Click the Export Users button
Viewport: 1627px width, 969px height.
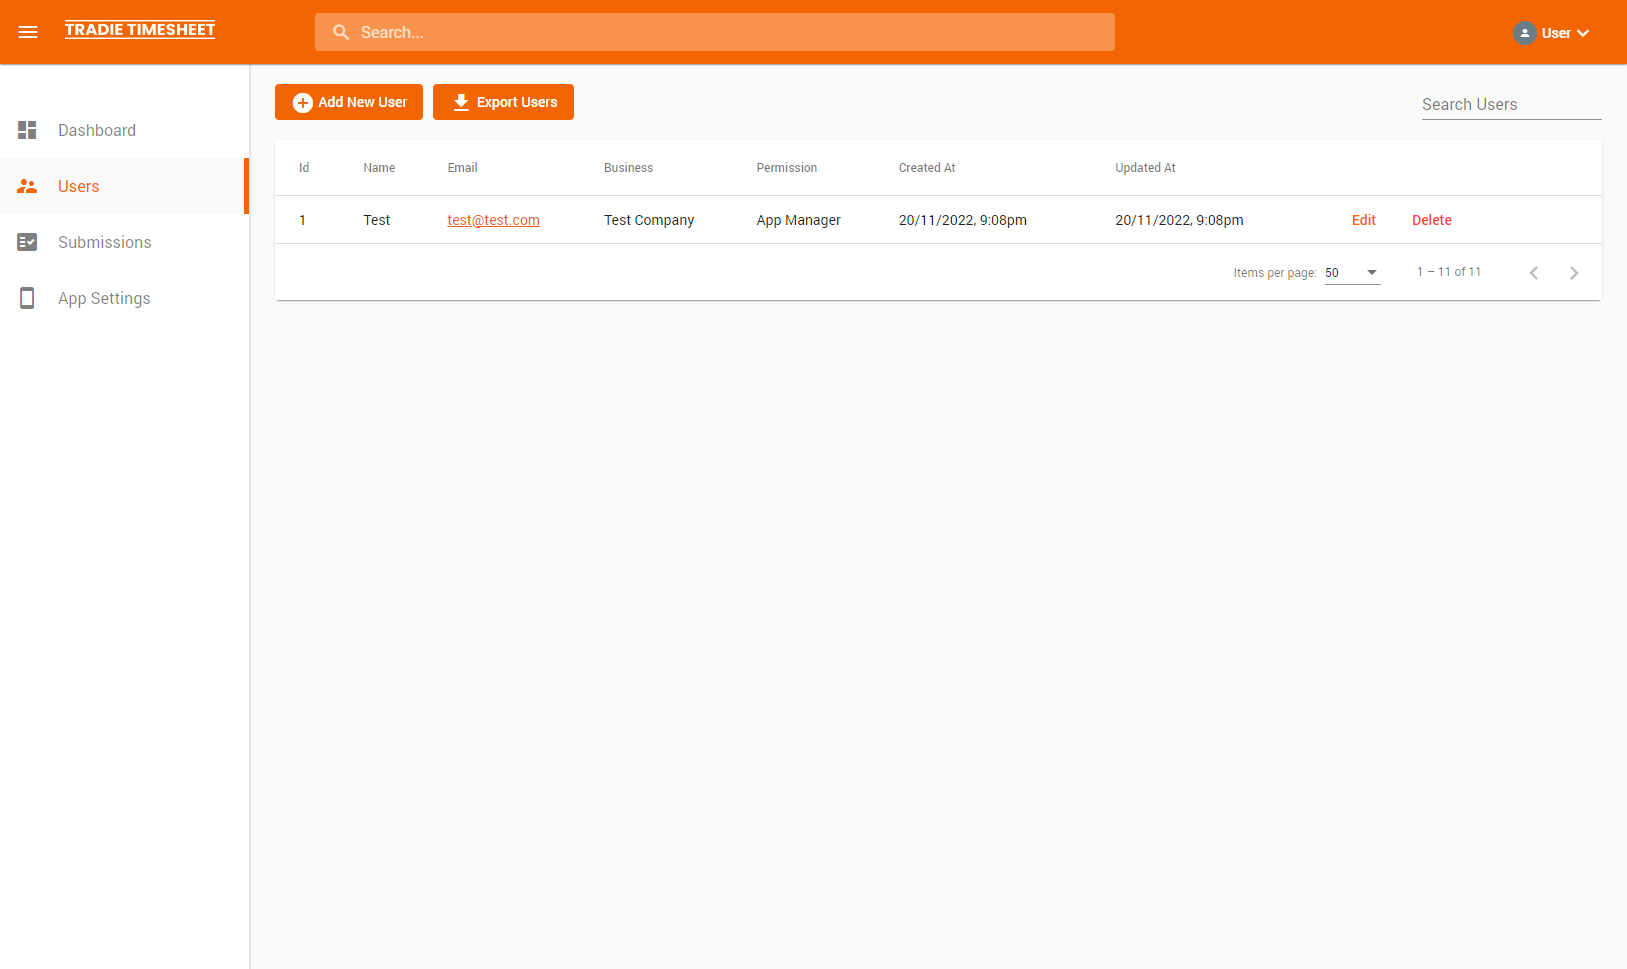[503, 102]
